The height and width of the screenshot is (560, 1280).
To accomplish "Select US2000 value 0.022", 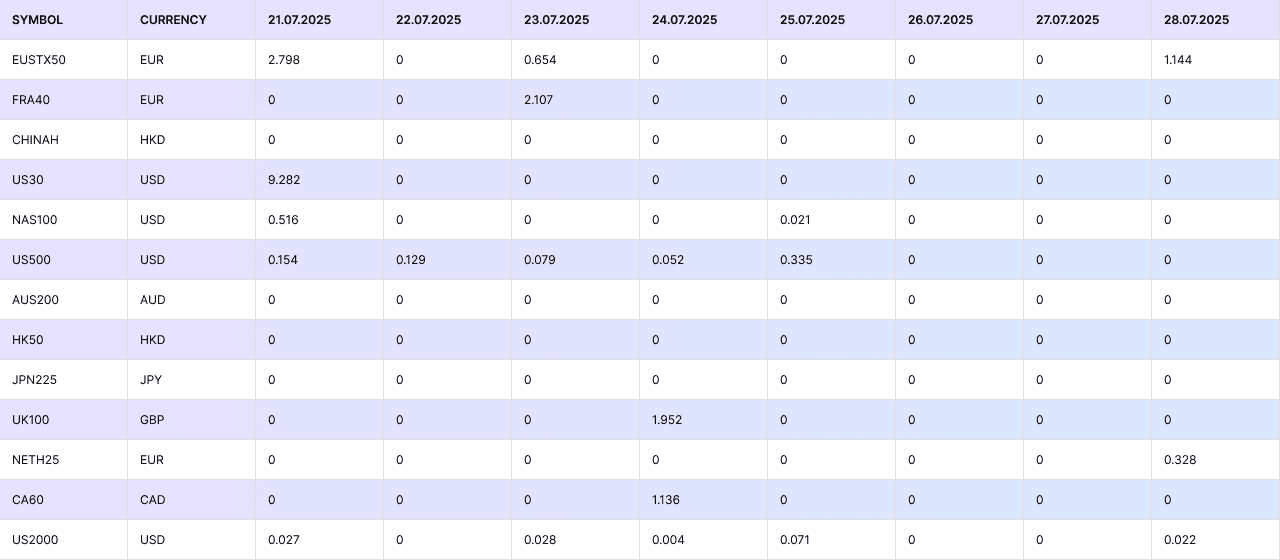I will (1216, 540).
